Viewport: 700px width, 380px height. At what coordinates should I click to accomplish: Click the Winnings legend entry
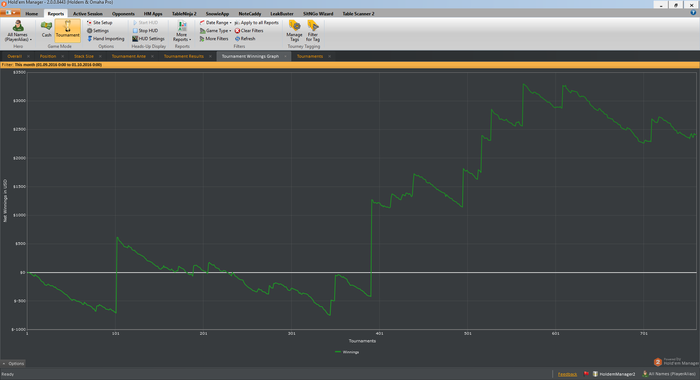pos(347,352)
